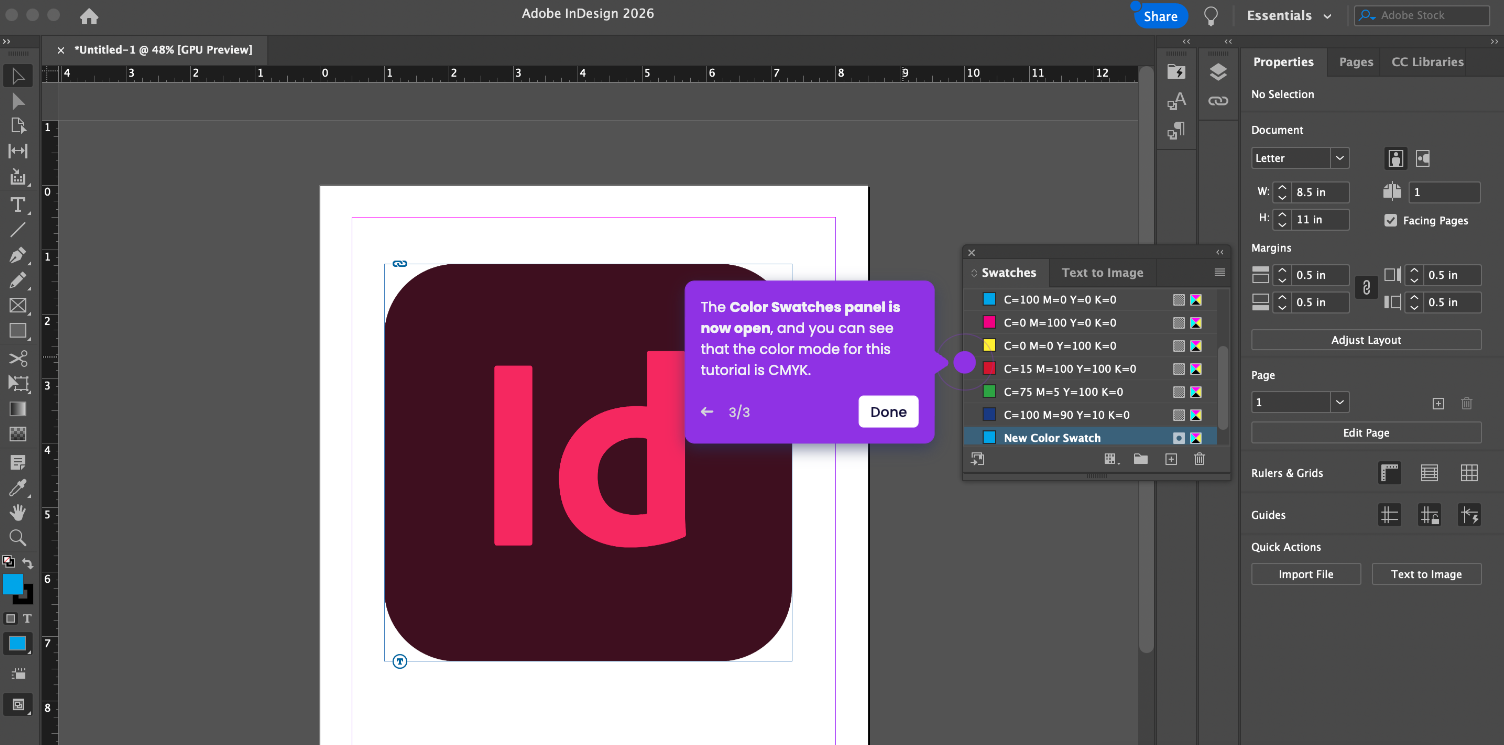The height and width of the screenshot is (745, 1504).
Task: Toggle Show Rulers button
Action: [x=1389, y=473]
